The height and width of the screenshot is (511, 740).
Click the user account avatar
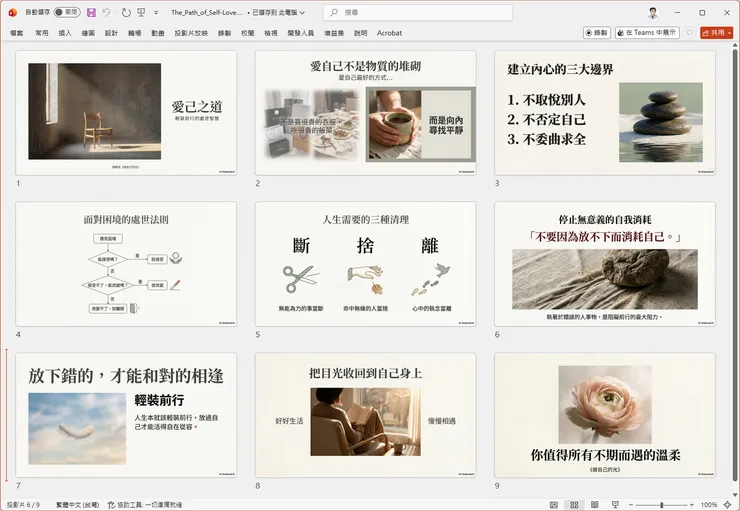point(653,13)
